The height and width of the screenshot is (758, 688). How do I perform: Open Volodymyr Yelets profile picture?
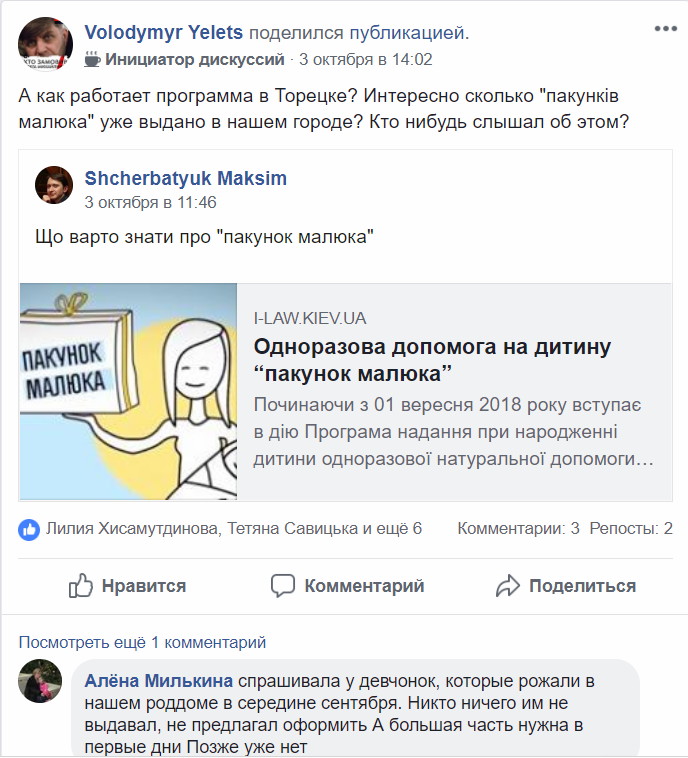[x=45, y=44]
